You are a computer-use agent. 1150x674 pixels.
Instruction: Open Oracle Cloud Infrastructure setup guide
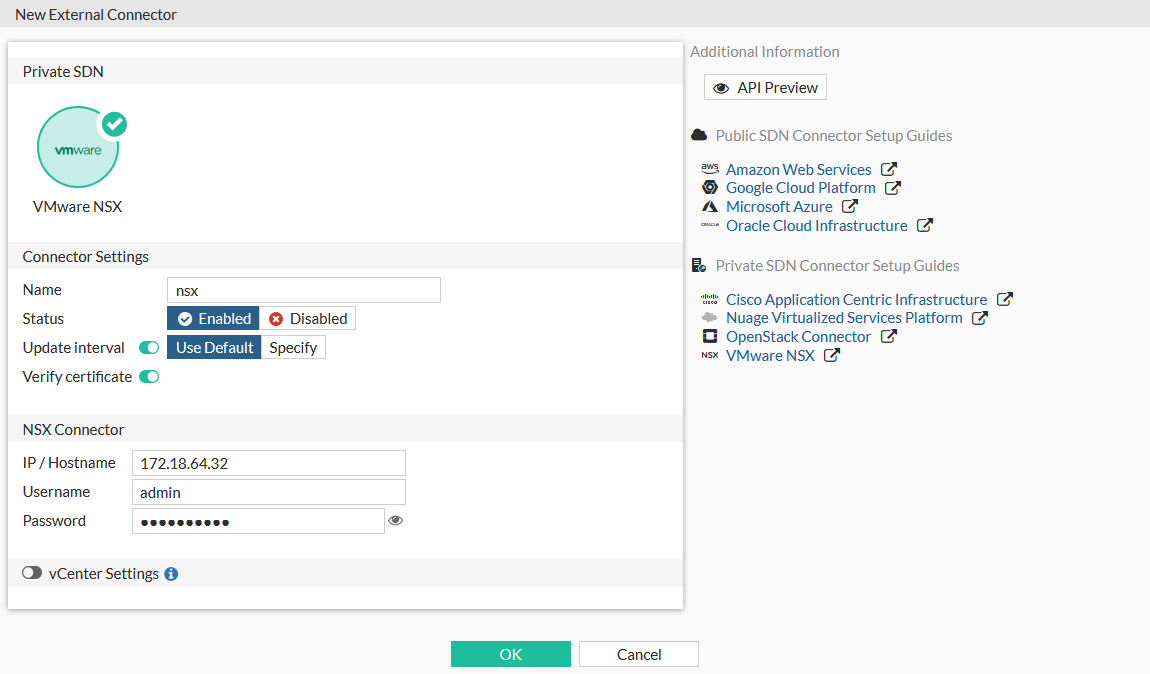click(816, 226)
